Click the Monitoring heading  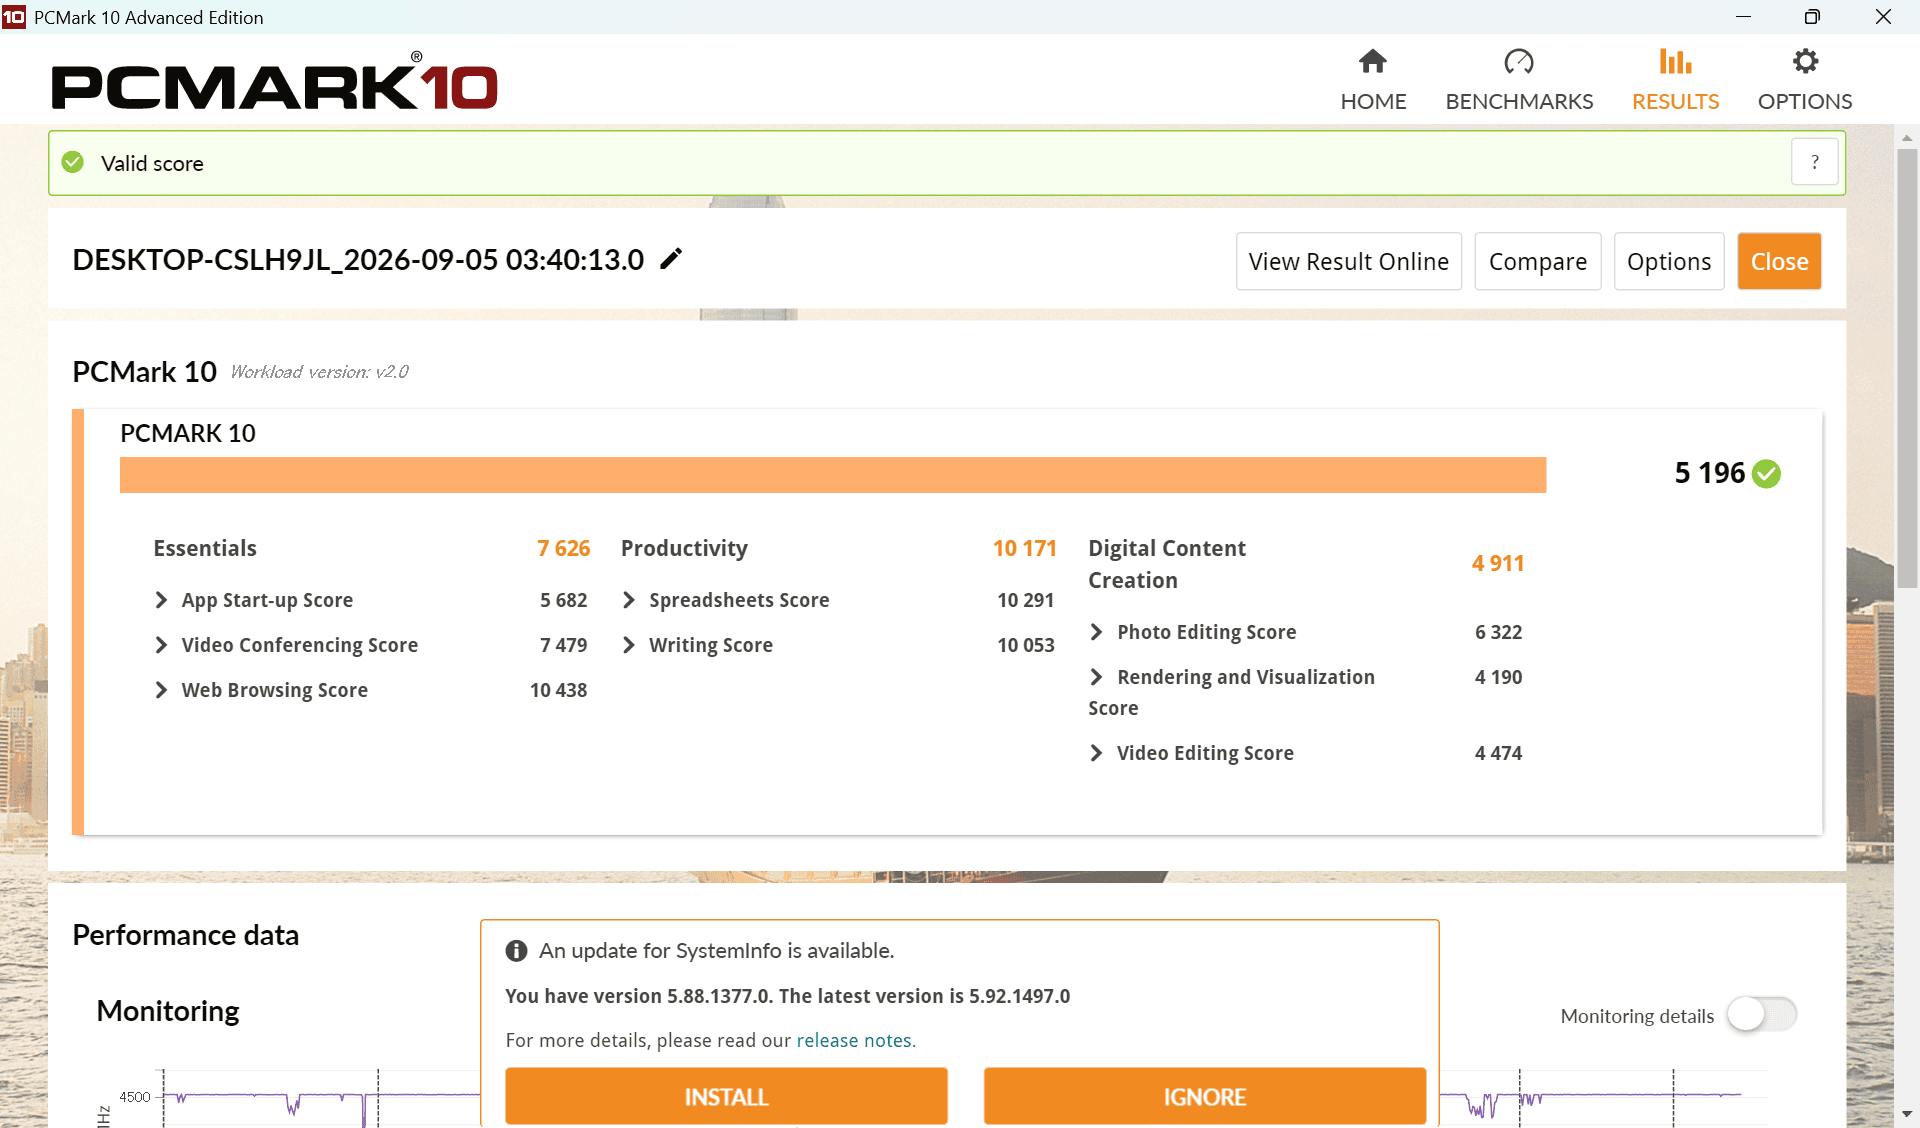(168, 1011)
